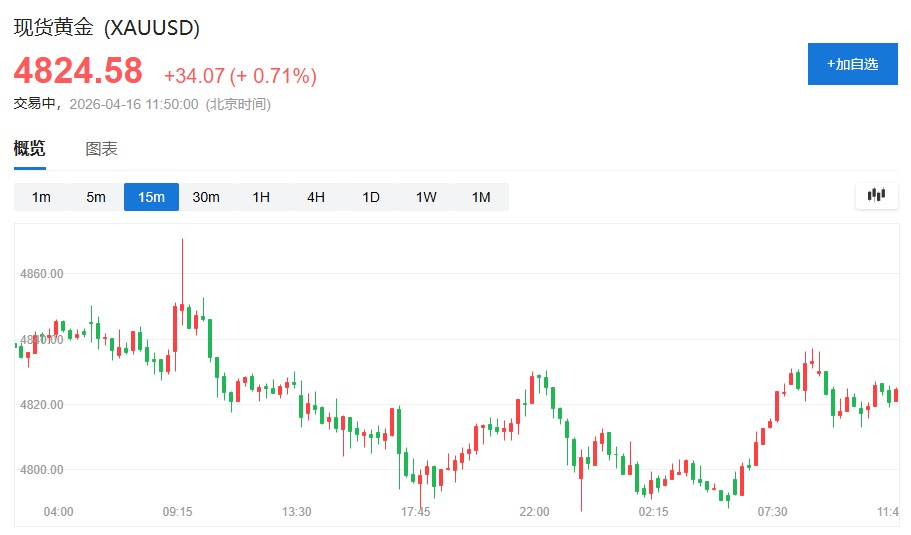Screen dimensions: 911x535
Task: Choose the 30m interval
Action: coord(206,197)
